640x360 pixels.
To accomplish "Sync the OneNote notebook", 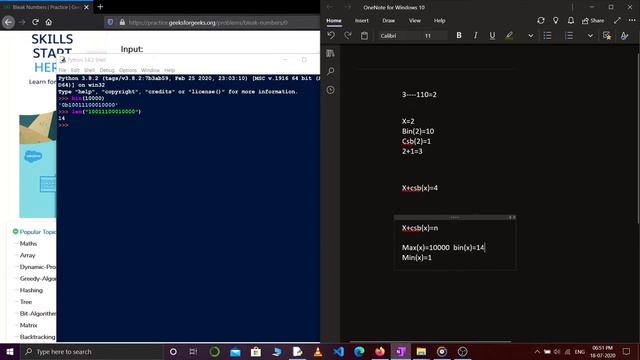I will 541,20.
